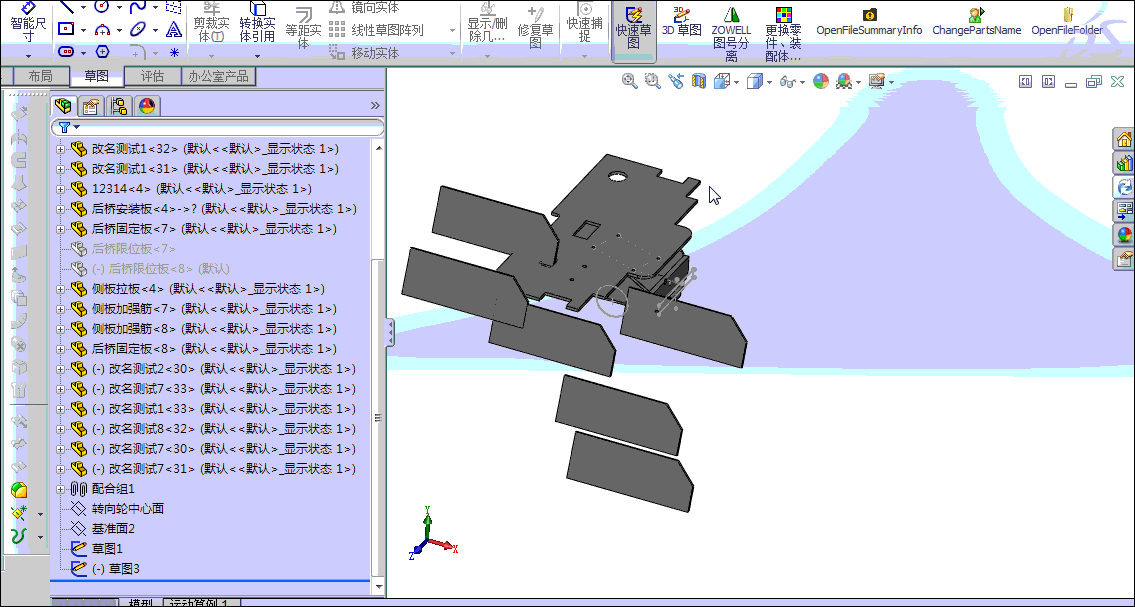Open the display style dropdown arrow

click(x=770, y=82)
